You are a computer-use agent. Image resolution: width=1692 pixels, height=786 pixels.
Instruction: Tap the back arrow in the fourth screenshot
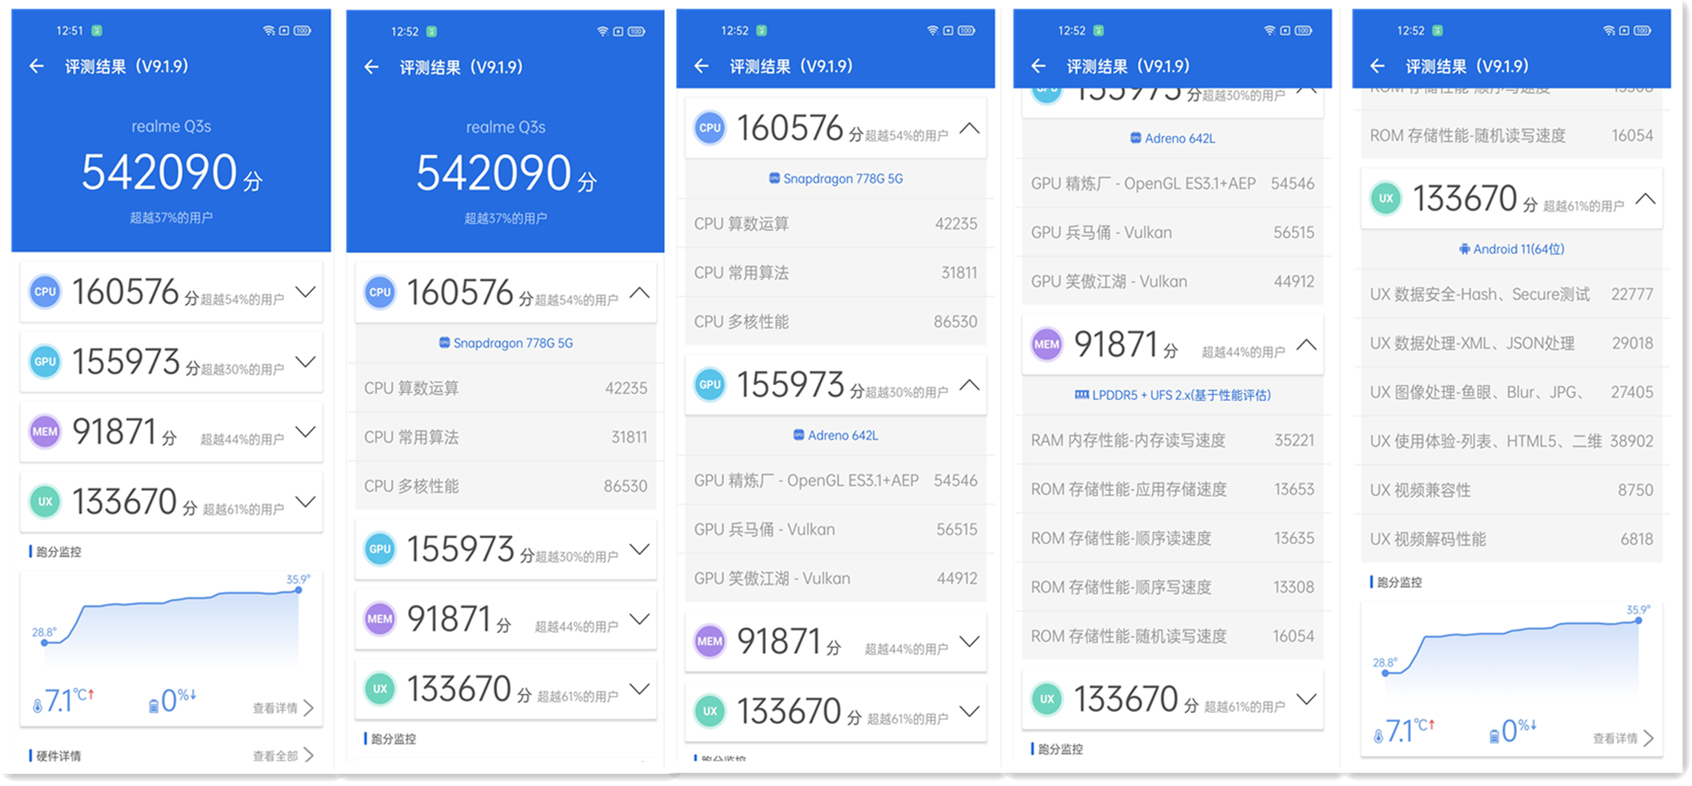click(x=1038, y=66)
